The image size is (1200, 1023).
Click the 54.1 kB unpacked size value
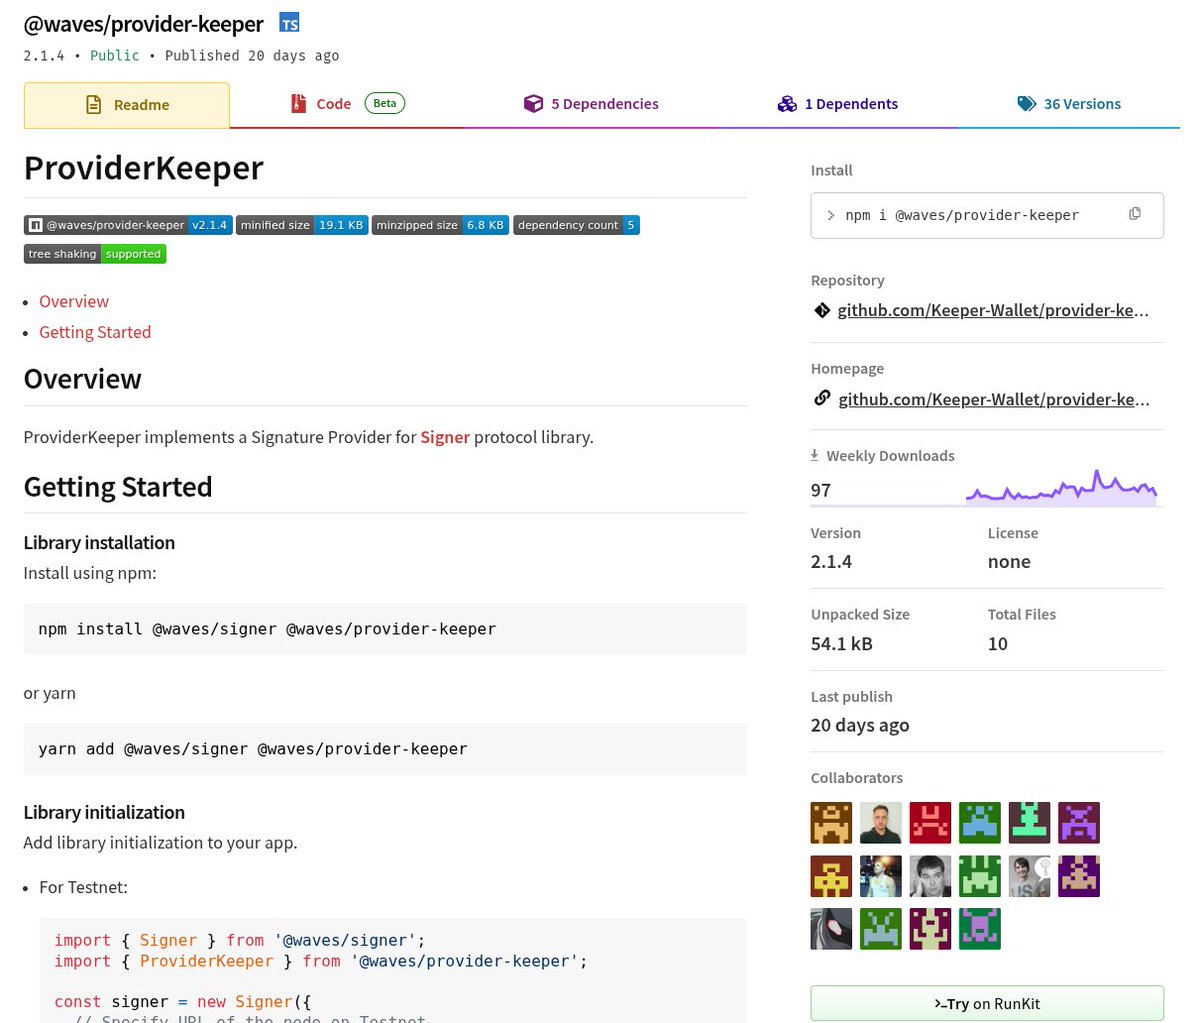pos(842,644)
